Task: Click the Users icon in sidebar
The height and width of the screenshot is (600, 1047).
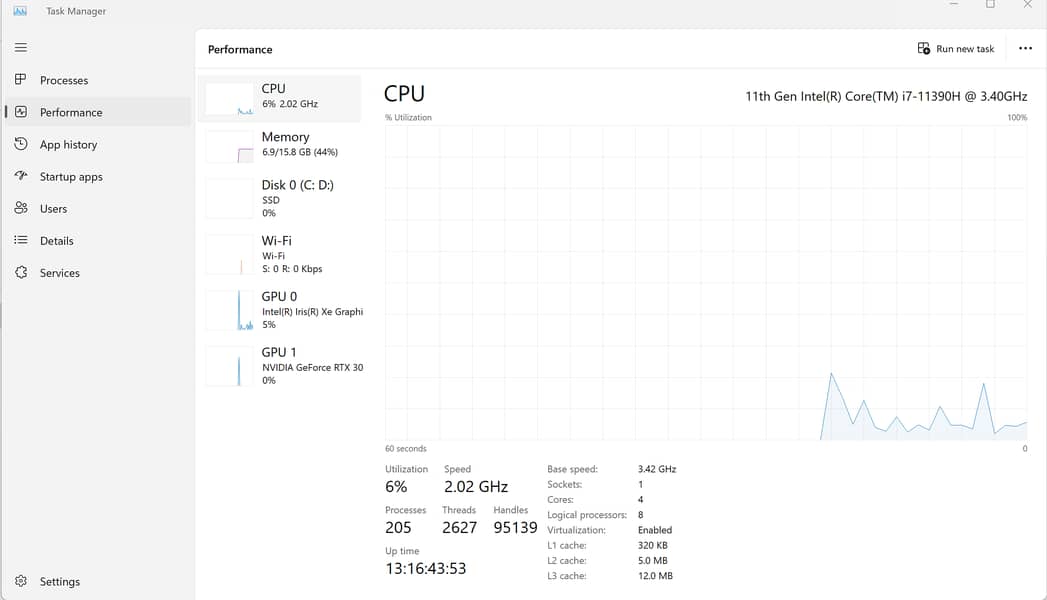Action: pos(21,208)
